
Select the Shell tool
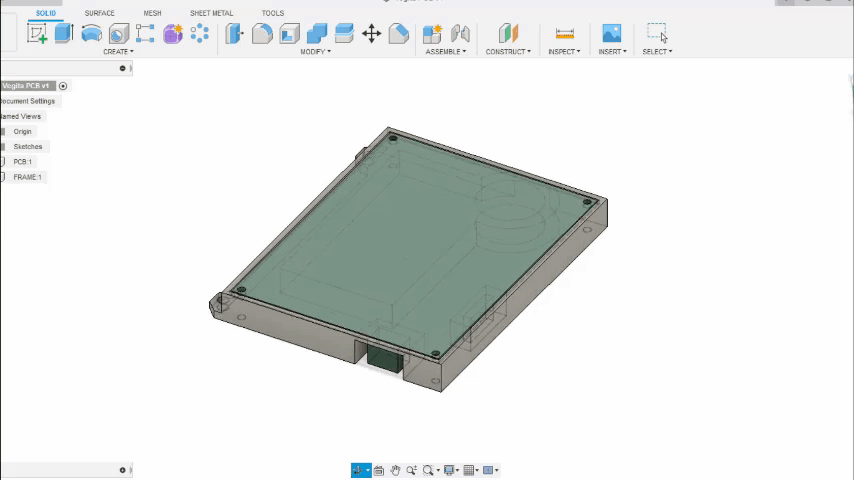click(289, 33)
